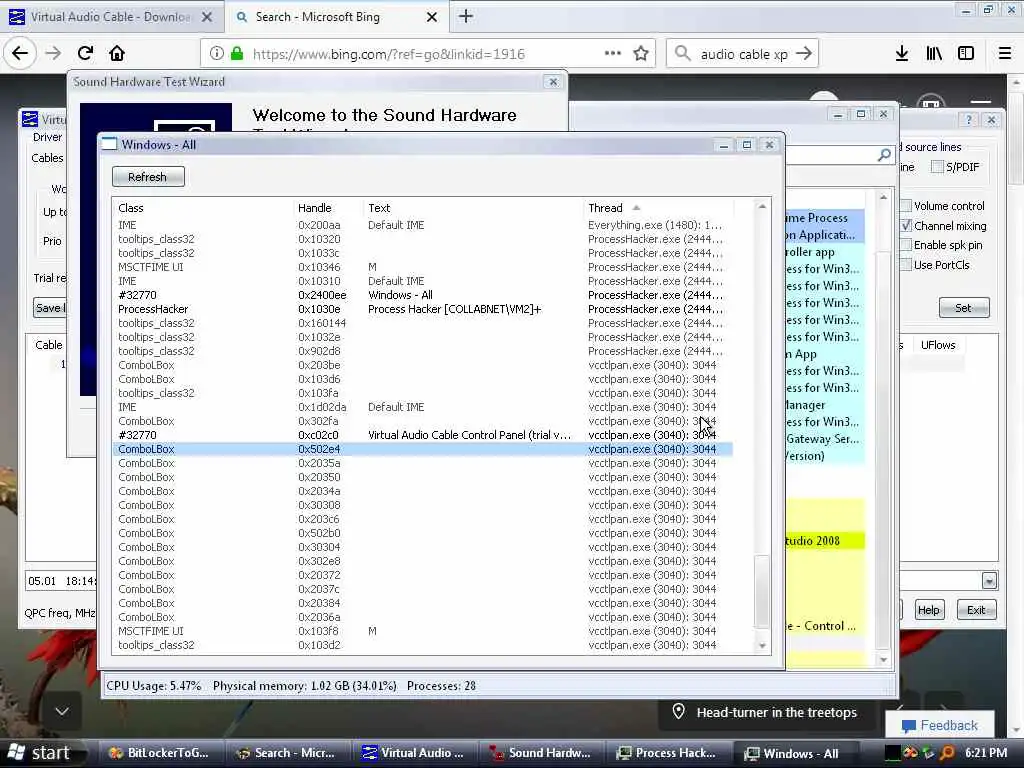Open the browser home page icon

pyautogui.click(x=117, y=54)
